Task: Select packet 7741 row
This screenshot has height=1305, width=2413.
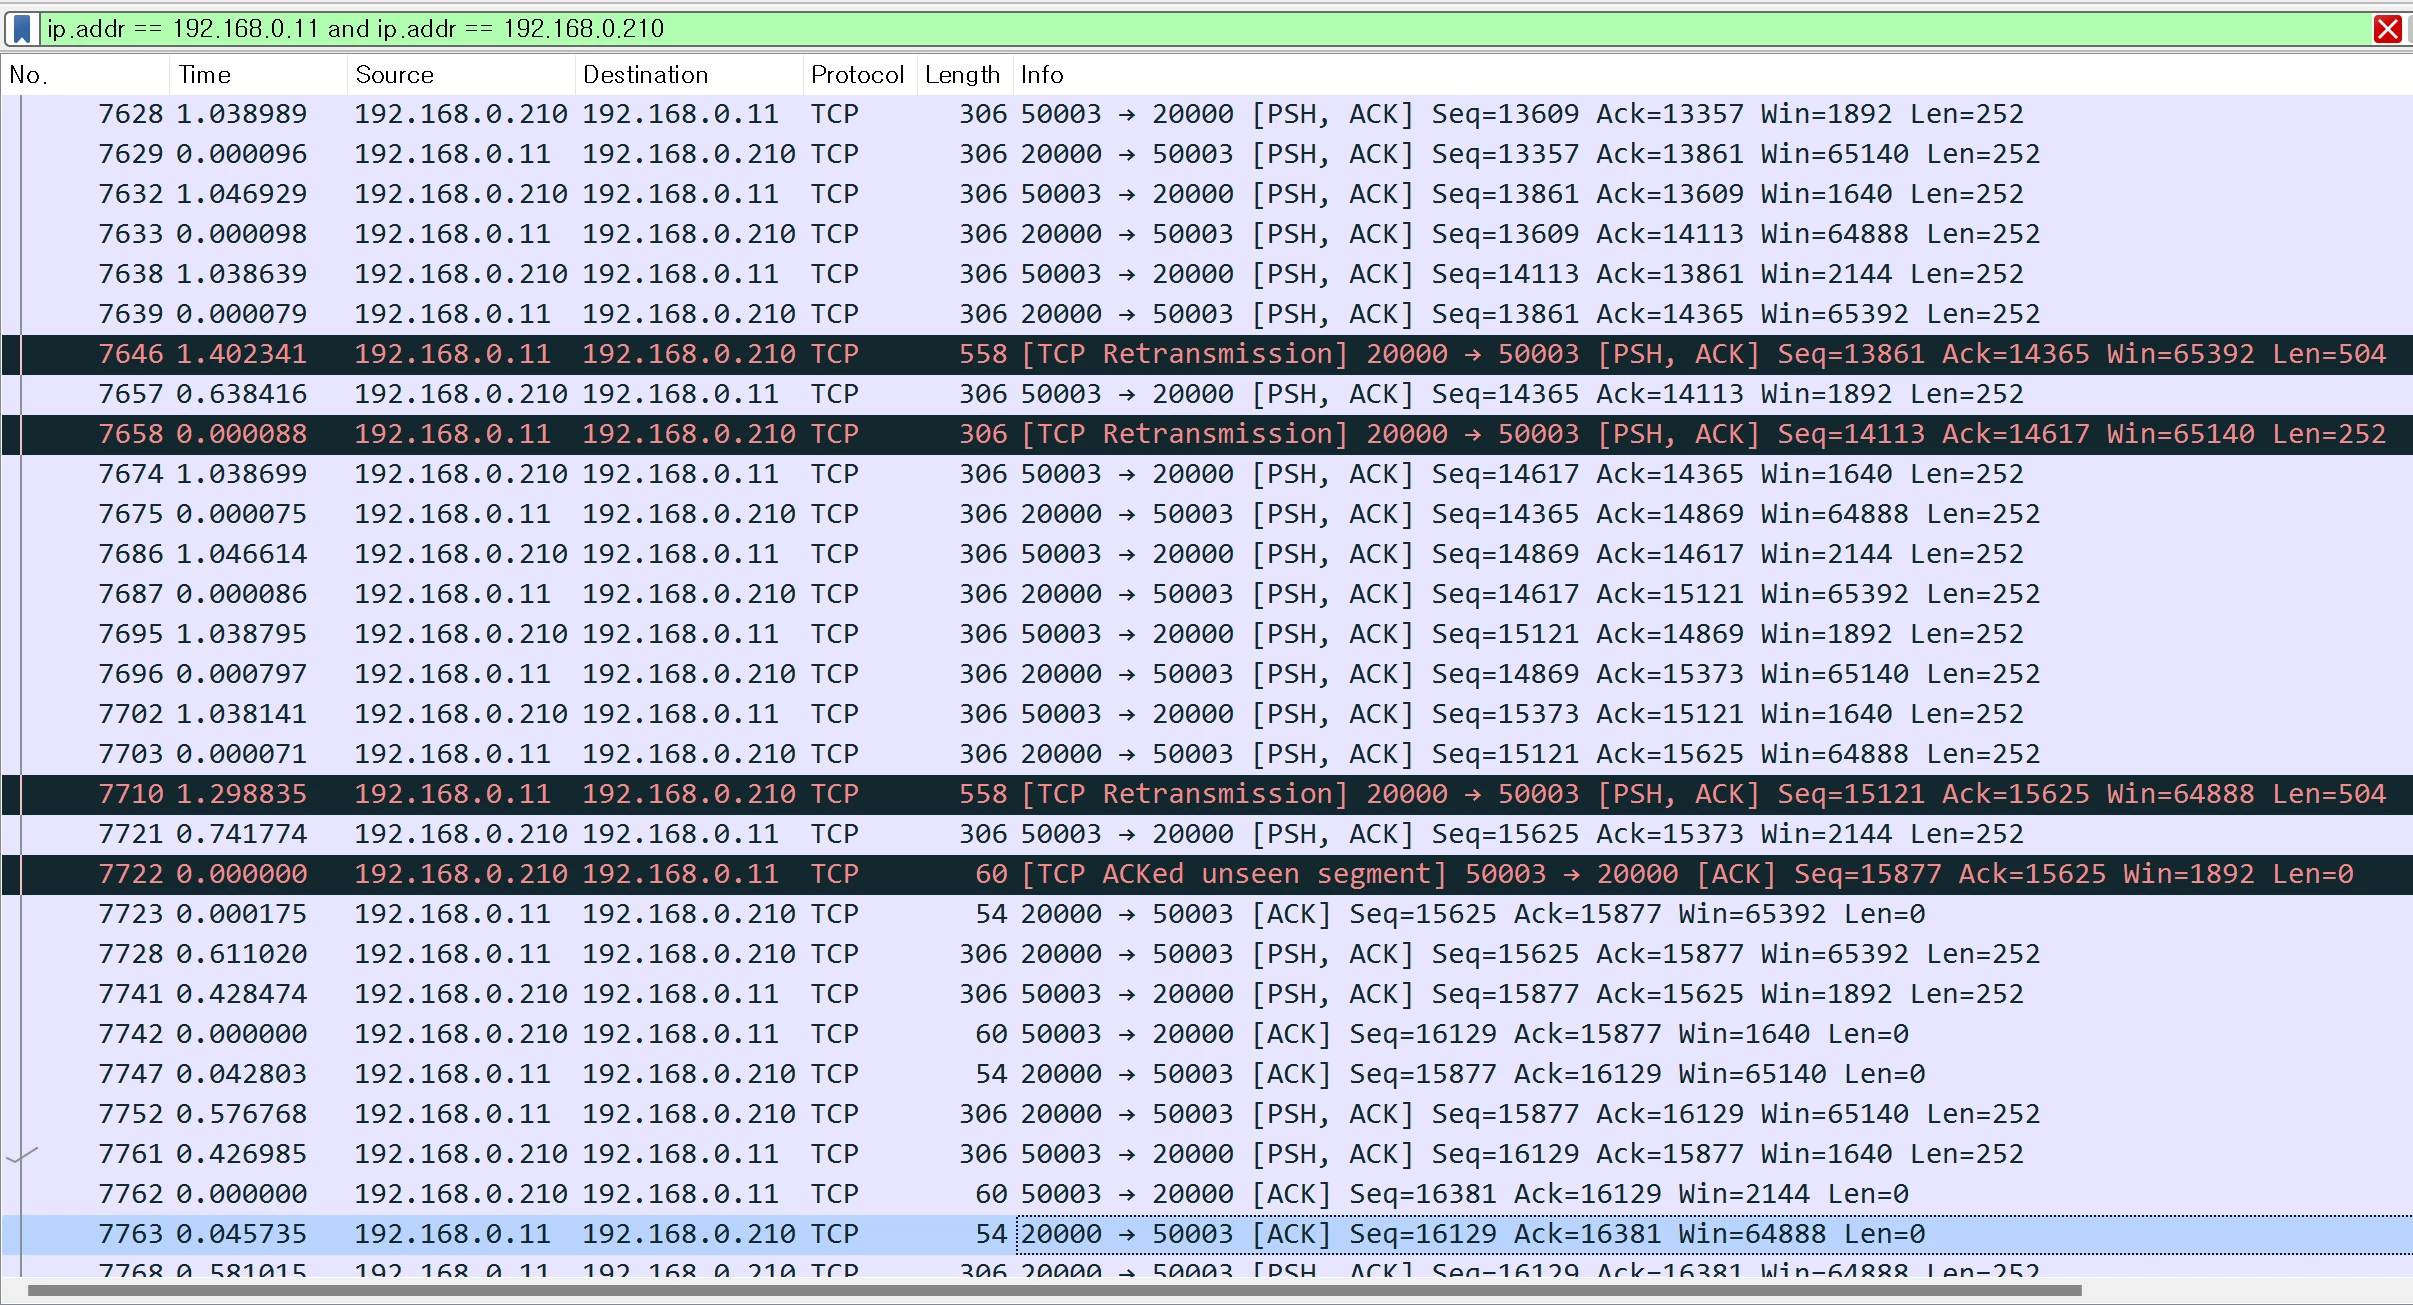Action: point(1207,994)
